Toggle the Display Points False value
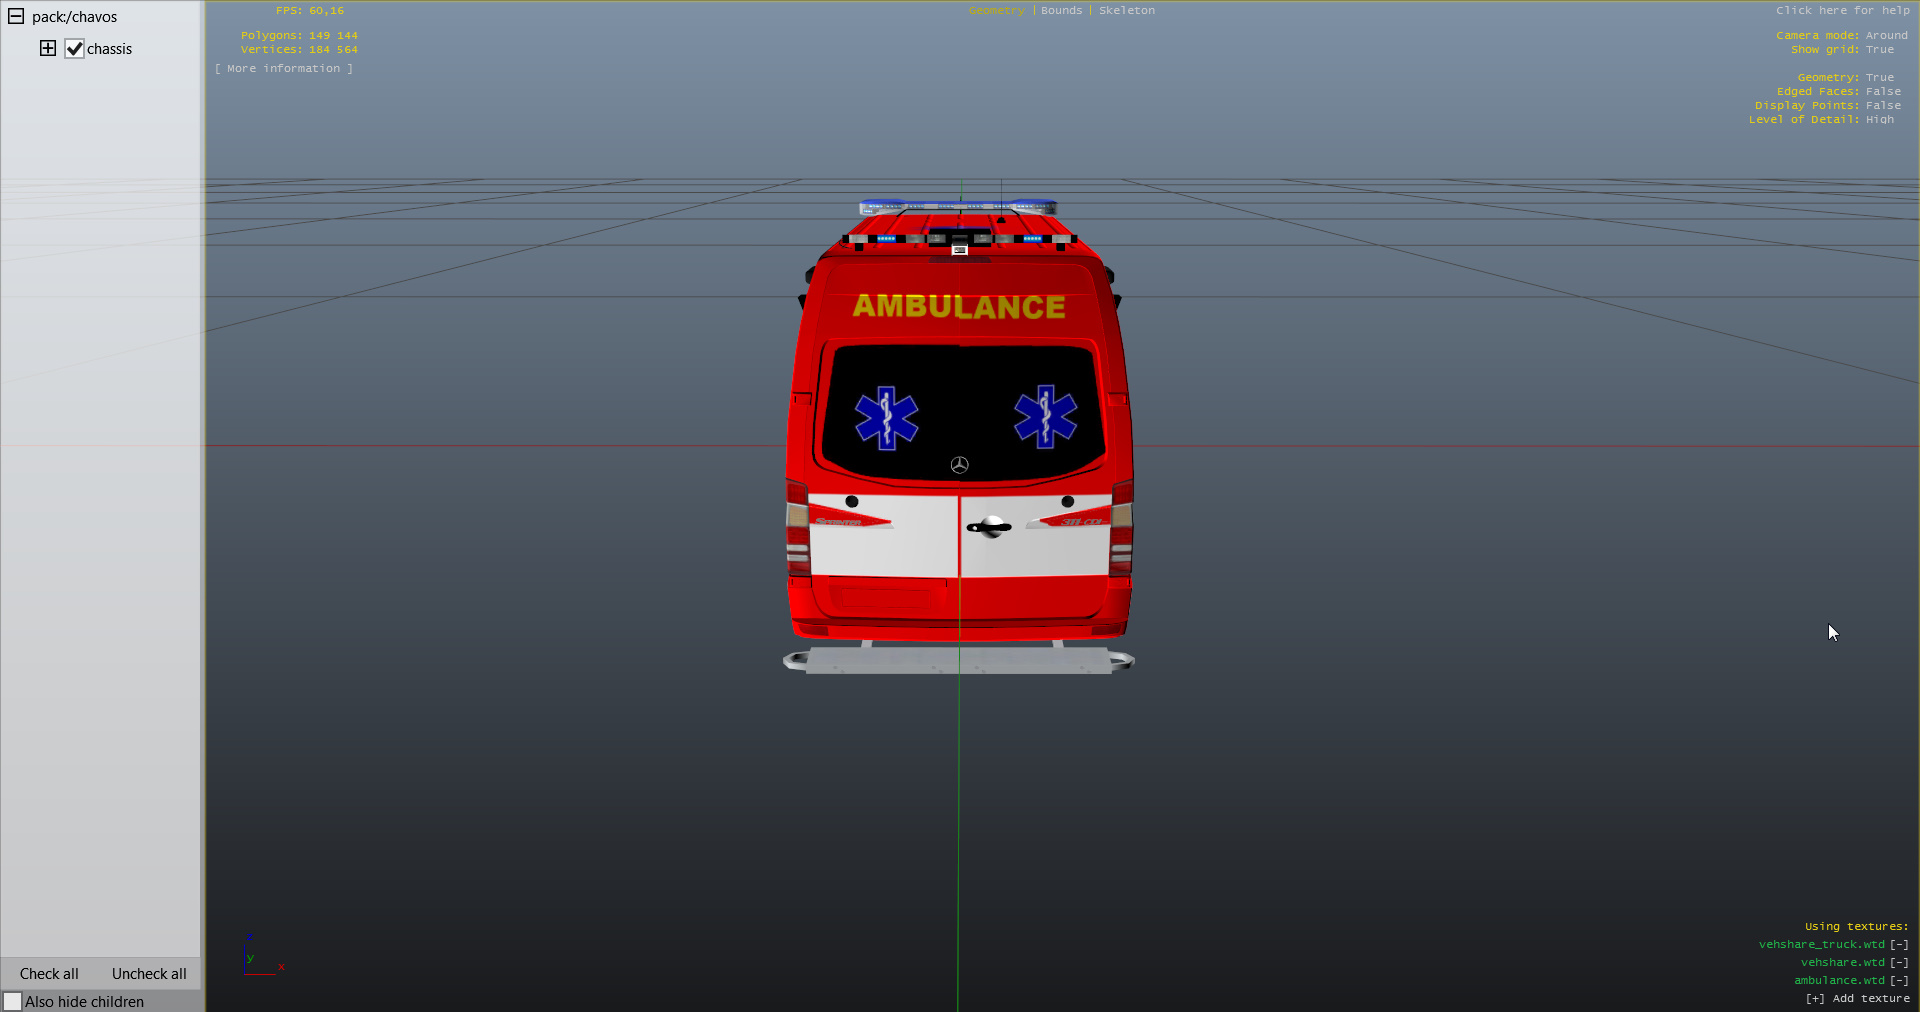1920x1012 pixels. [1883, 105]
